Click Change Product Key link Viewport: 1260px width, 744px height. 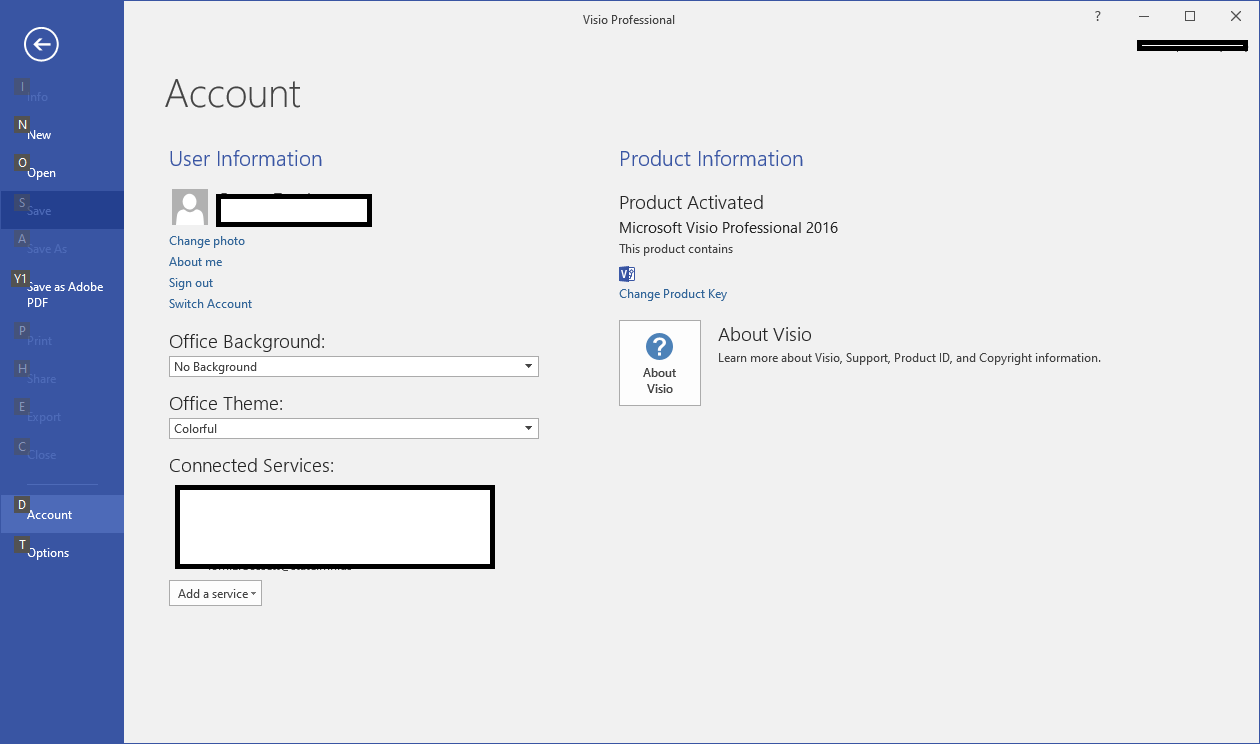click(x=673, y=294)
